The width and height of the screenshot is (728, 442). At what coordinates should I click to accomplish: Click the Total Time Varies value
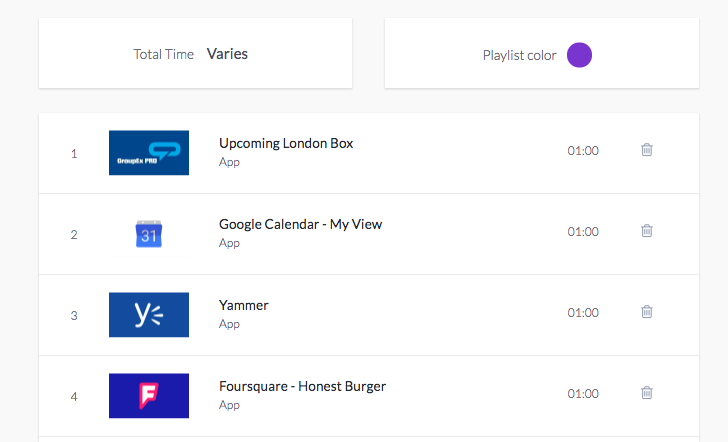click(x=227, y=54)
